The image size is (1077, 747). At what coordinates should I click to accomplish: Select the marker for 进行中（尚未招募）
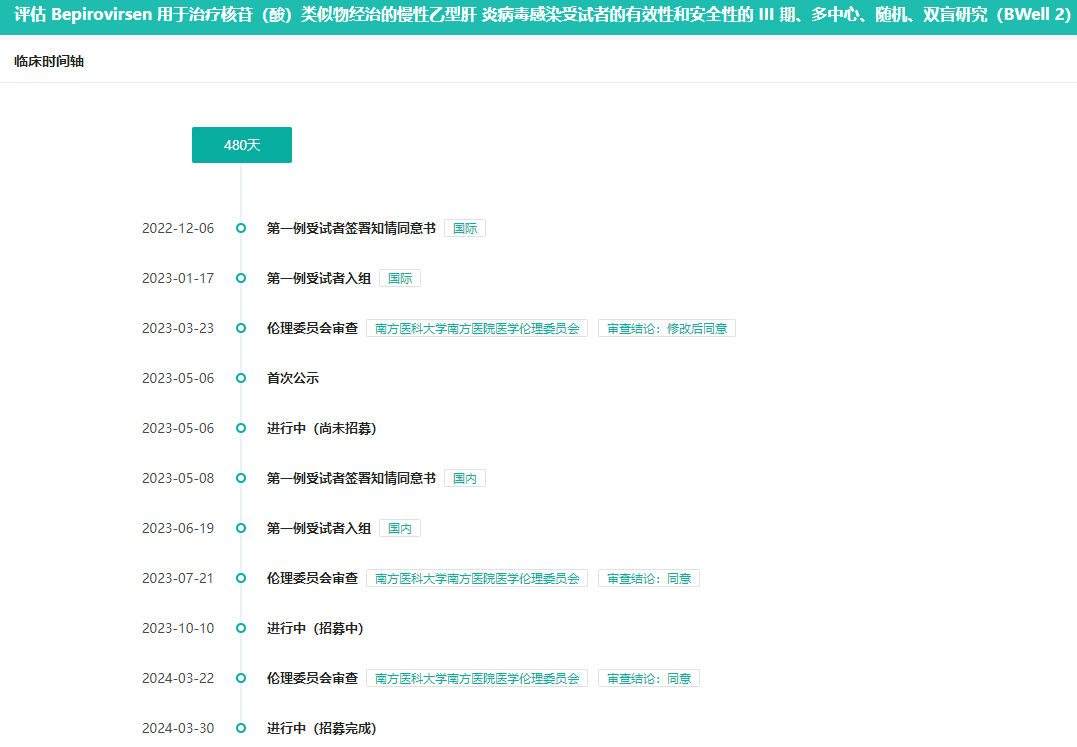(241, 428)
